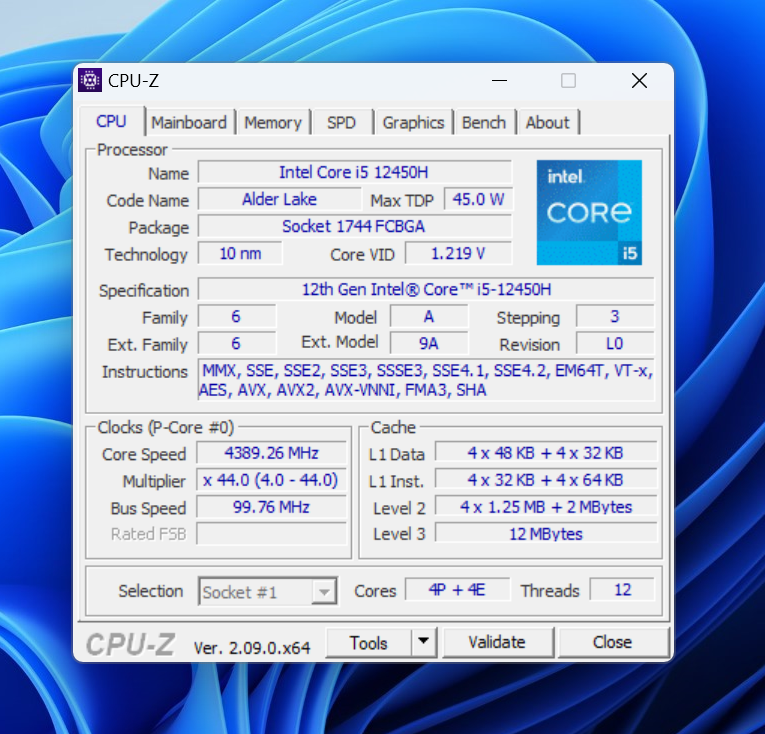Close the CPU-Z window with the X
Screen dimensions: 765x734
pyautogui.click(x=639, y=81)
